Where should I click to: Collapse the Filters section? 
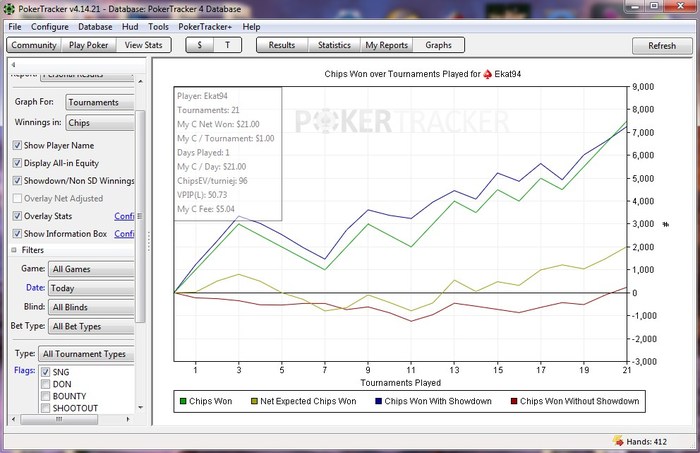point(14,250)
